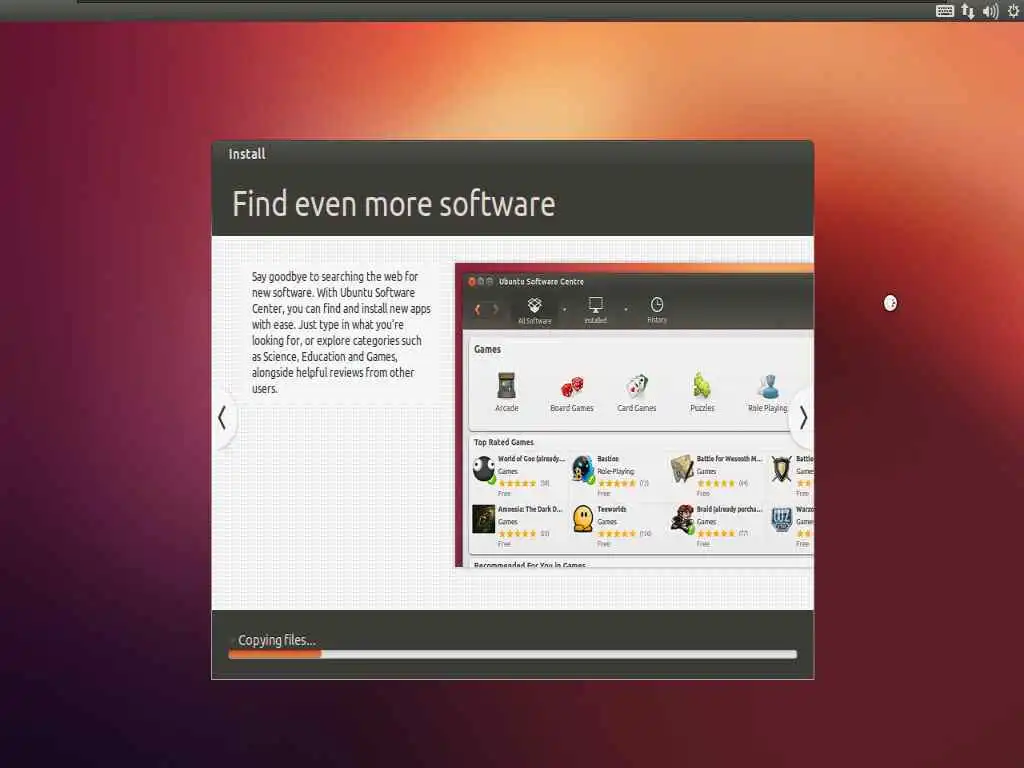The image size is (1024, 768).
Task: Click the 'Top Rated Games' heading
Action: pyautogui.click(x=504, y=442)
